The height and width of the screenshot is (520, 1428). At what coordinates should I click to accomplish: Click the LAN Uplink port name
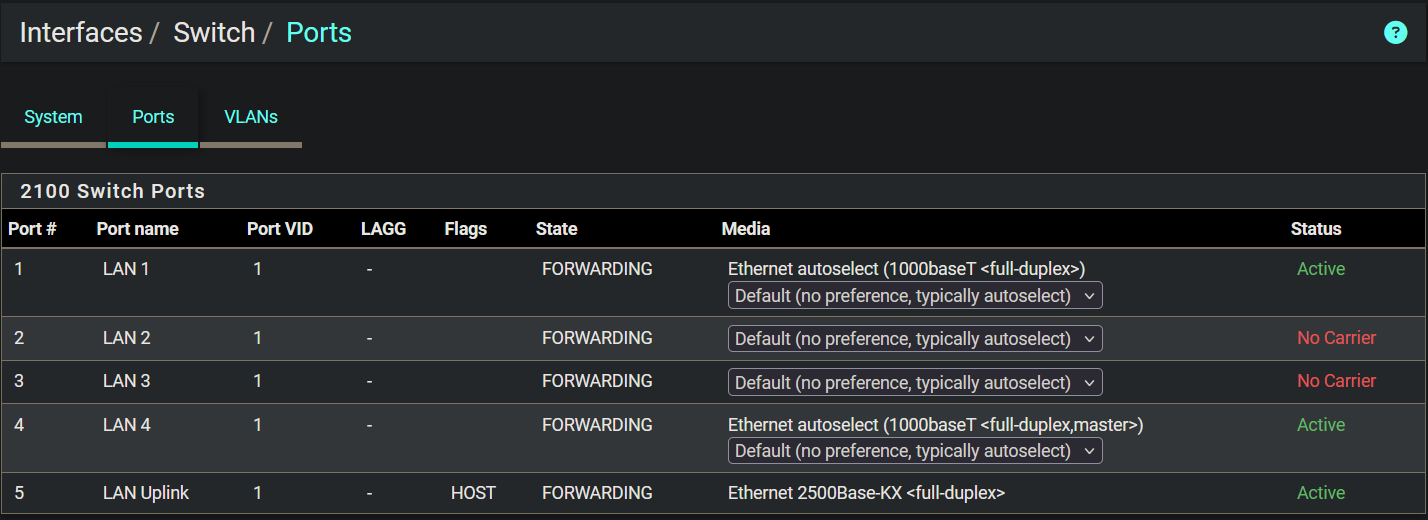pos(146,493)
